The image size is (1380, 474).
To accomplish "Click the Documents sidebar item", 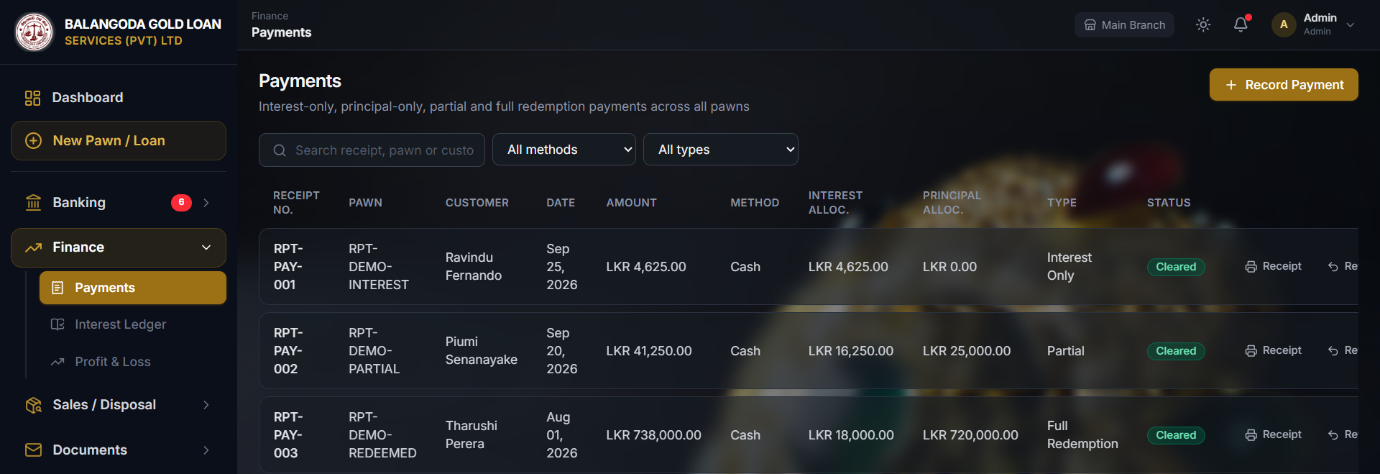I will [x=118, y=450].
